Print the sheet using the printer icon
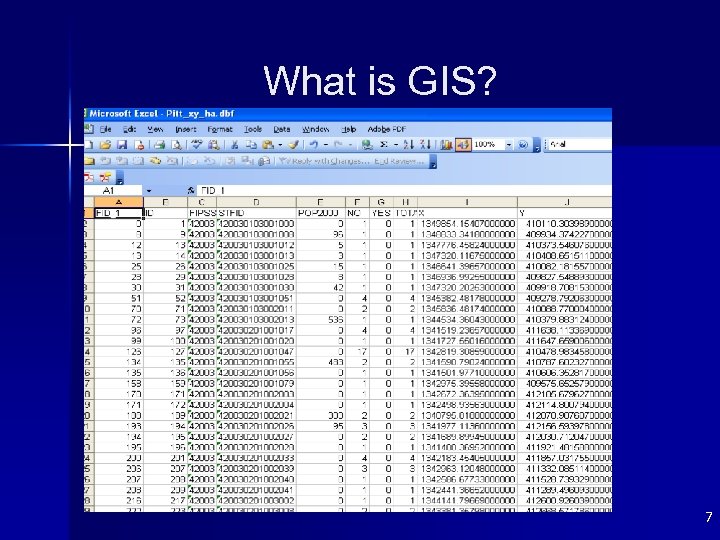The height and width of the screenshot is (540, 720). coord(159,145)
